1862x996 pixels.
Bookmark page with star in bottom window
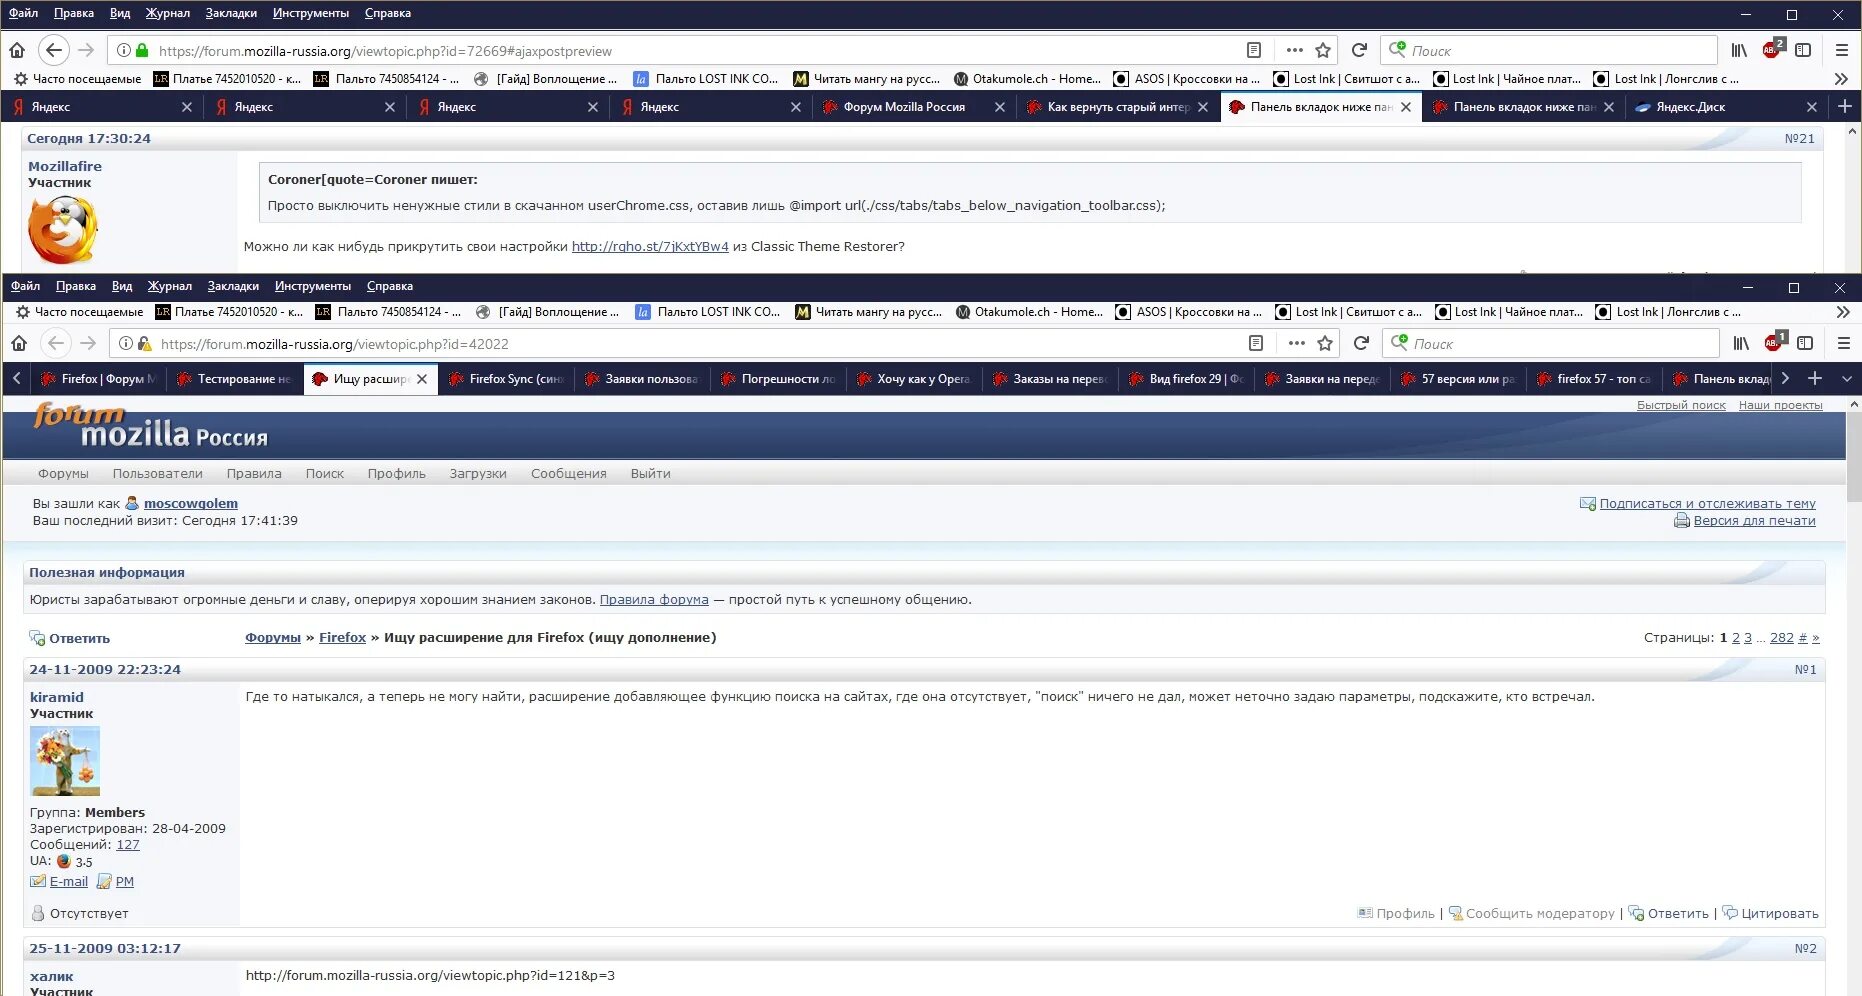tap(1325, 343)
